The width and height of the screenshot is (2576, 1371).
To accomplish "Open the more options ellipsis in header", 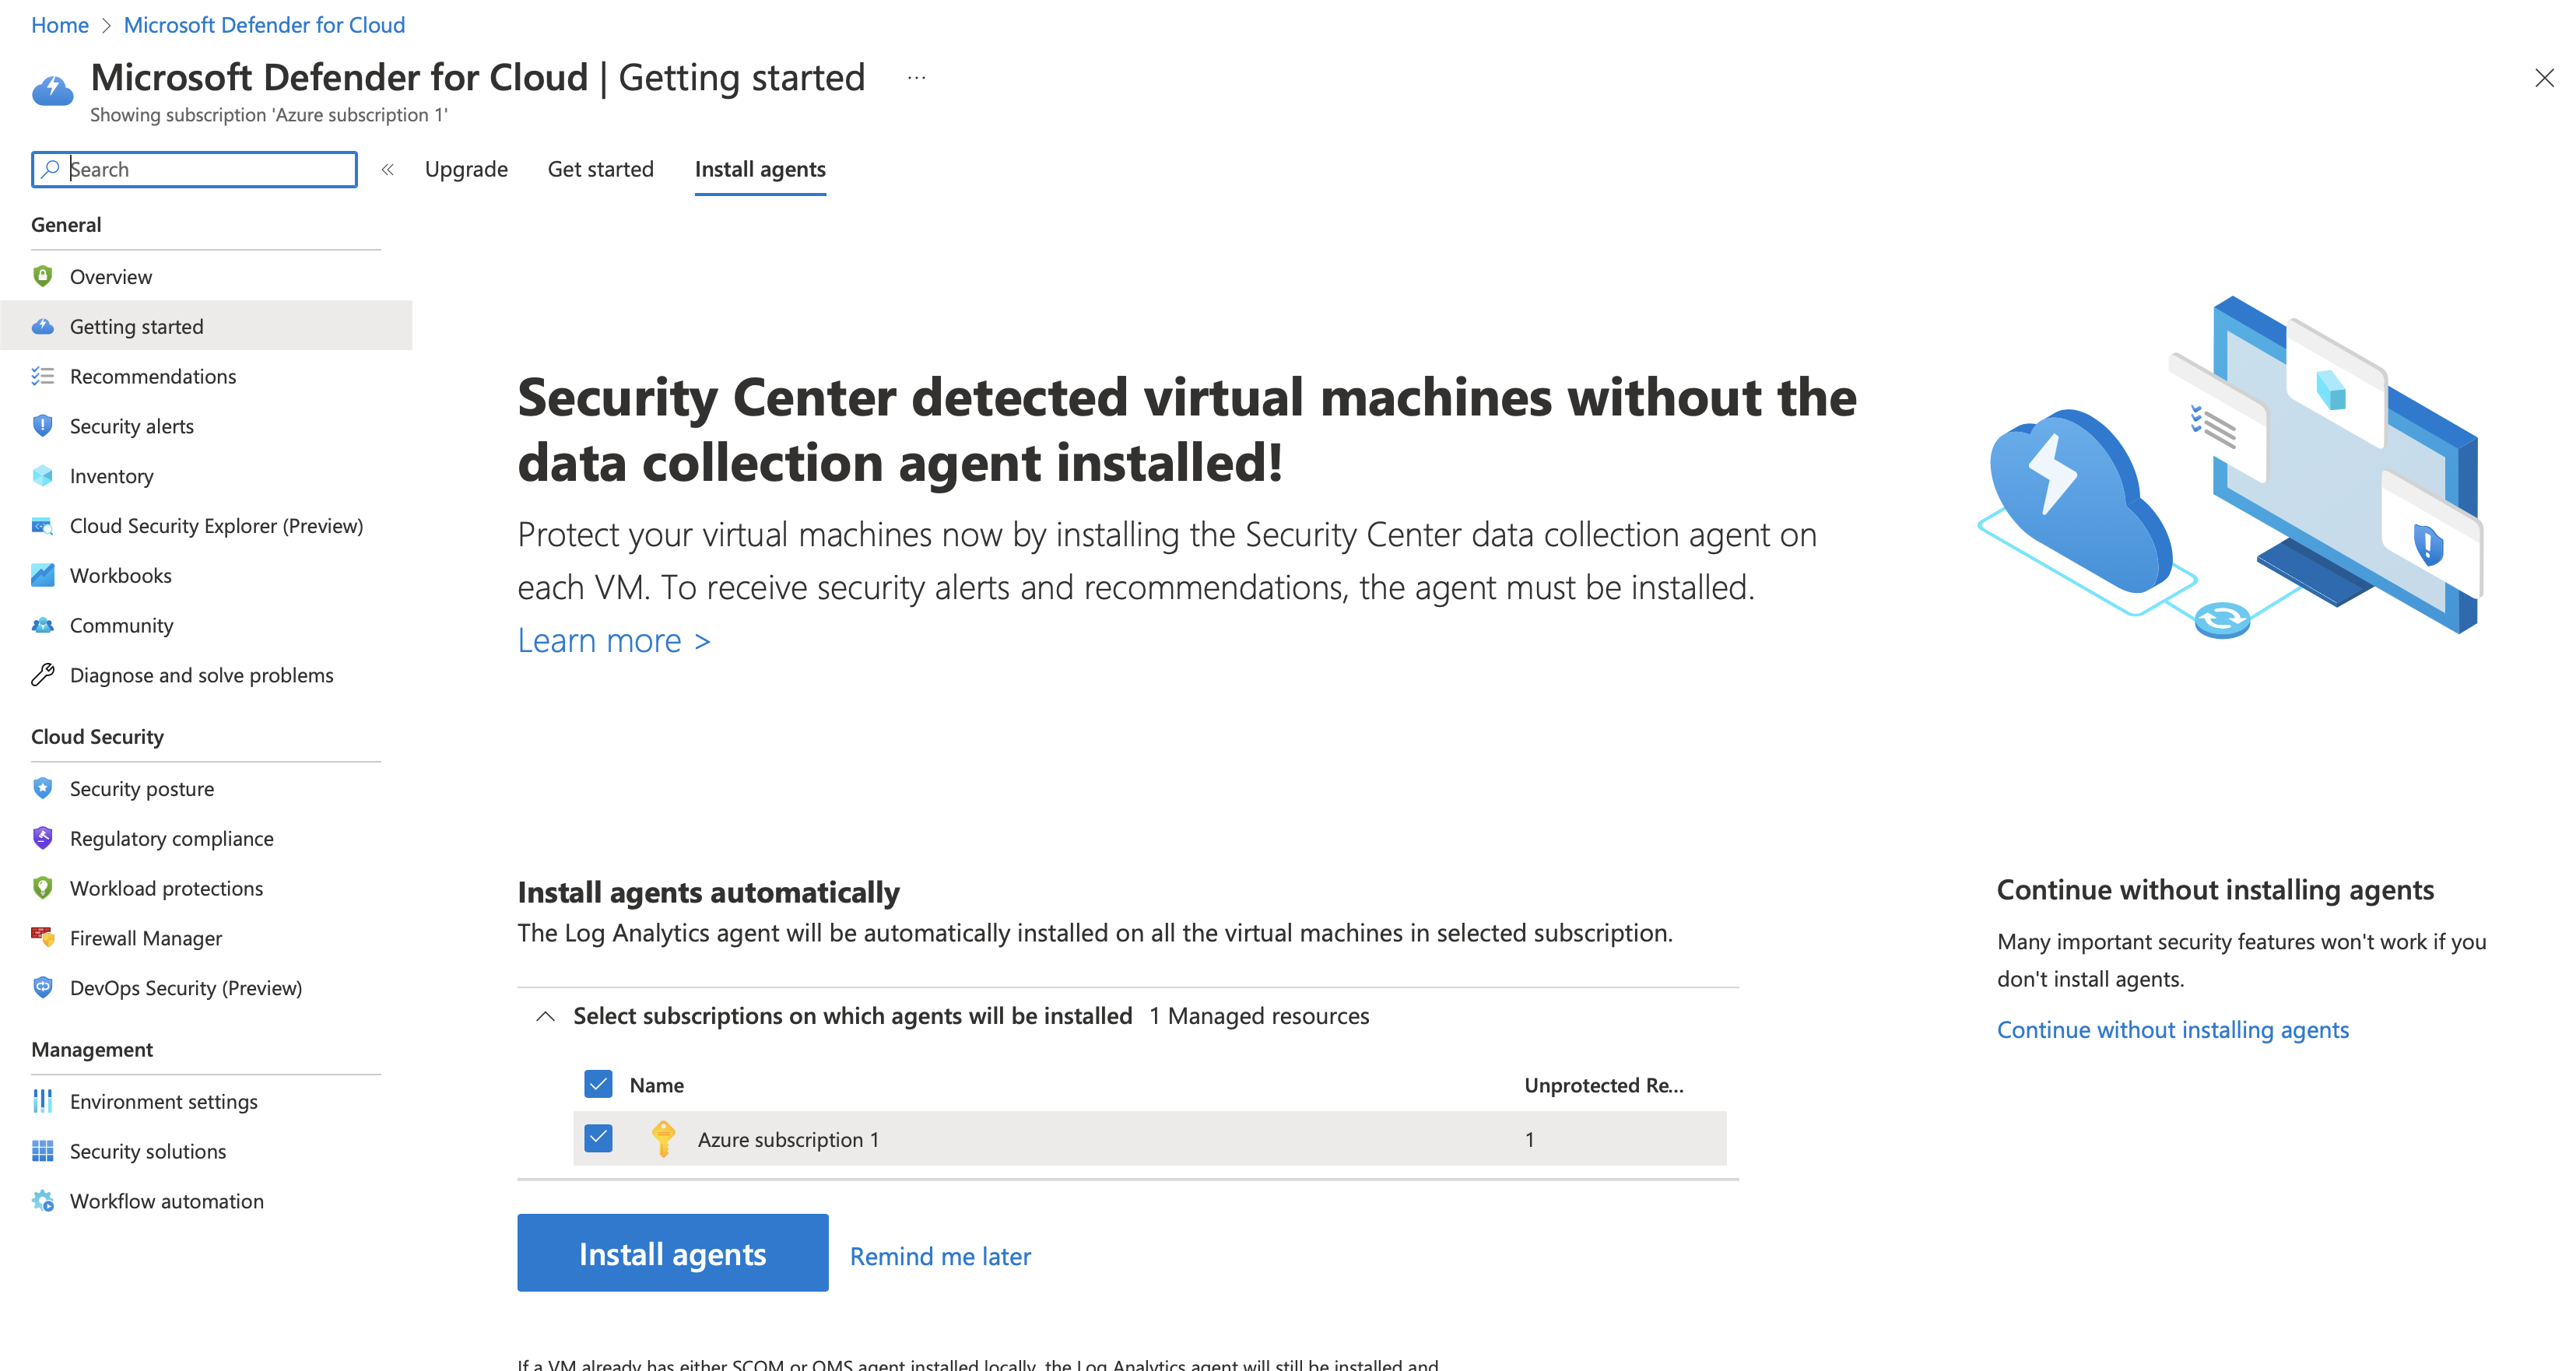I will (916, 77).
